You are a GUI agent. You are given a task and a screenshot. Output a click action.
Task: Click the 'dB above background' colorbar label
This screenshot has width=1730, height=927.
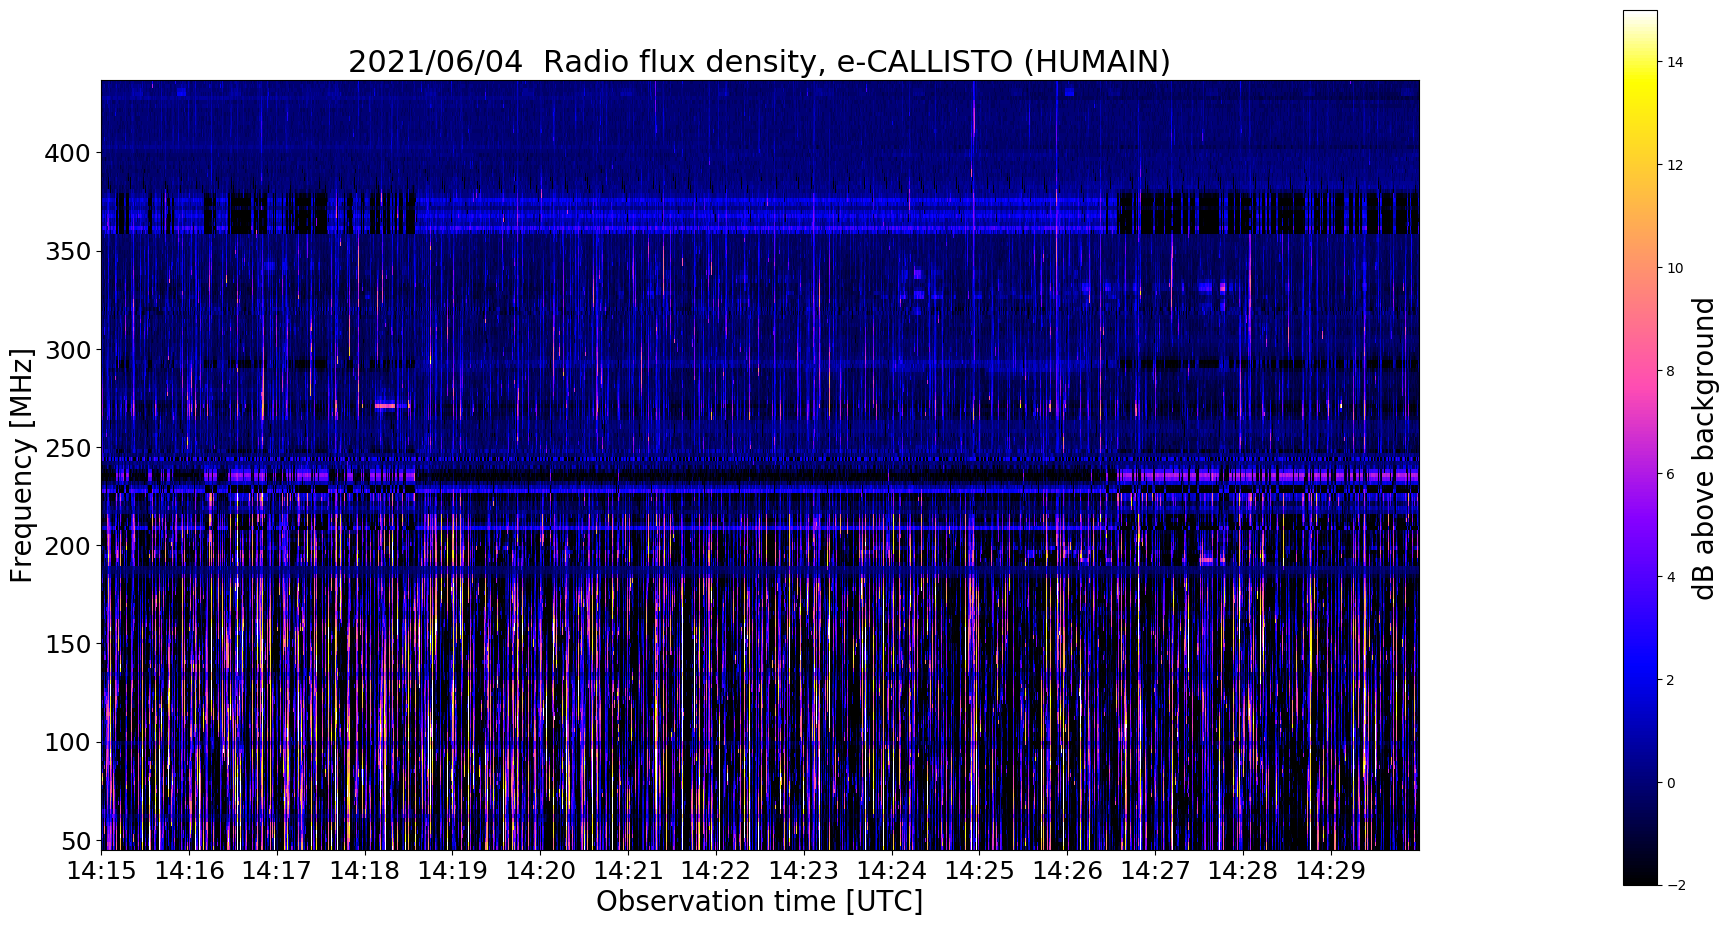1704,448
